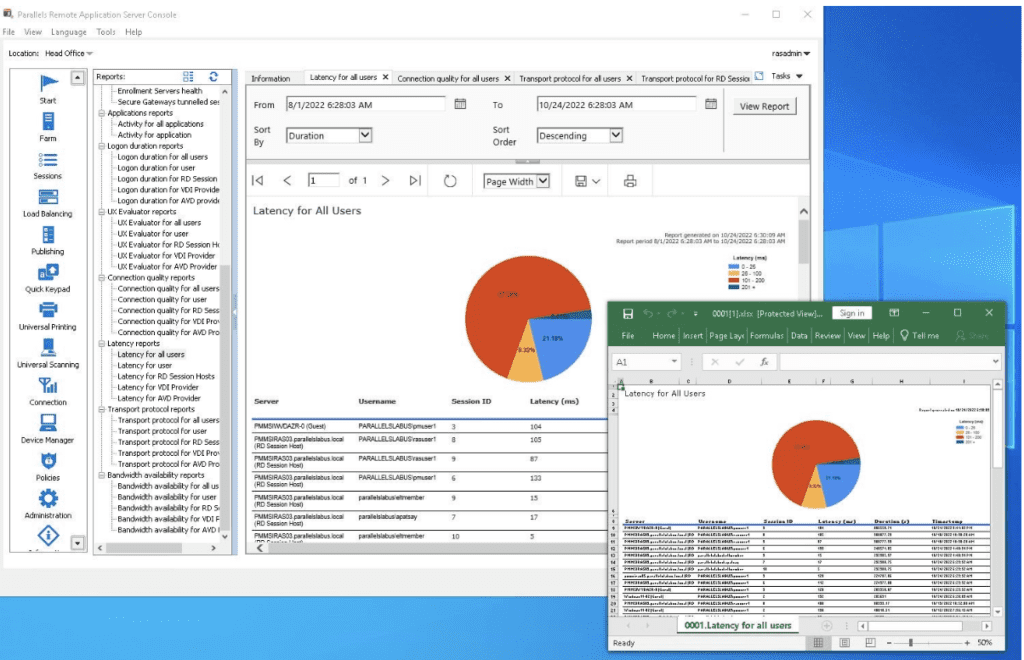The height and width of the screenshot is (660, 1024).
Task: Open the Sort By dropdown
Action: pyautogui.click(x=365, y=135)
